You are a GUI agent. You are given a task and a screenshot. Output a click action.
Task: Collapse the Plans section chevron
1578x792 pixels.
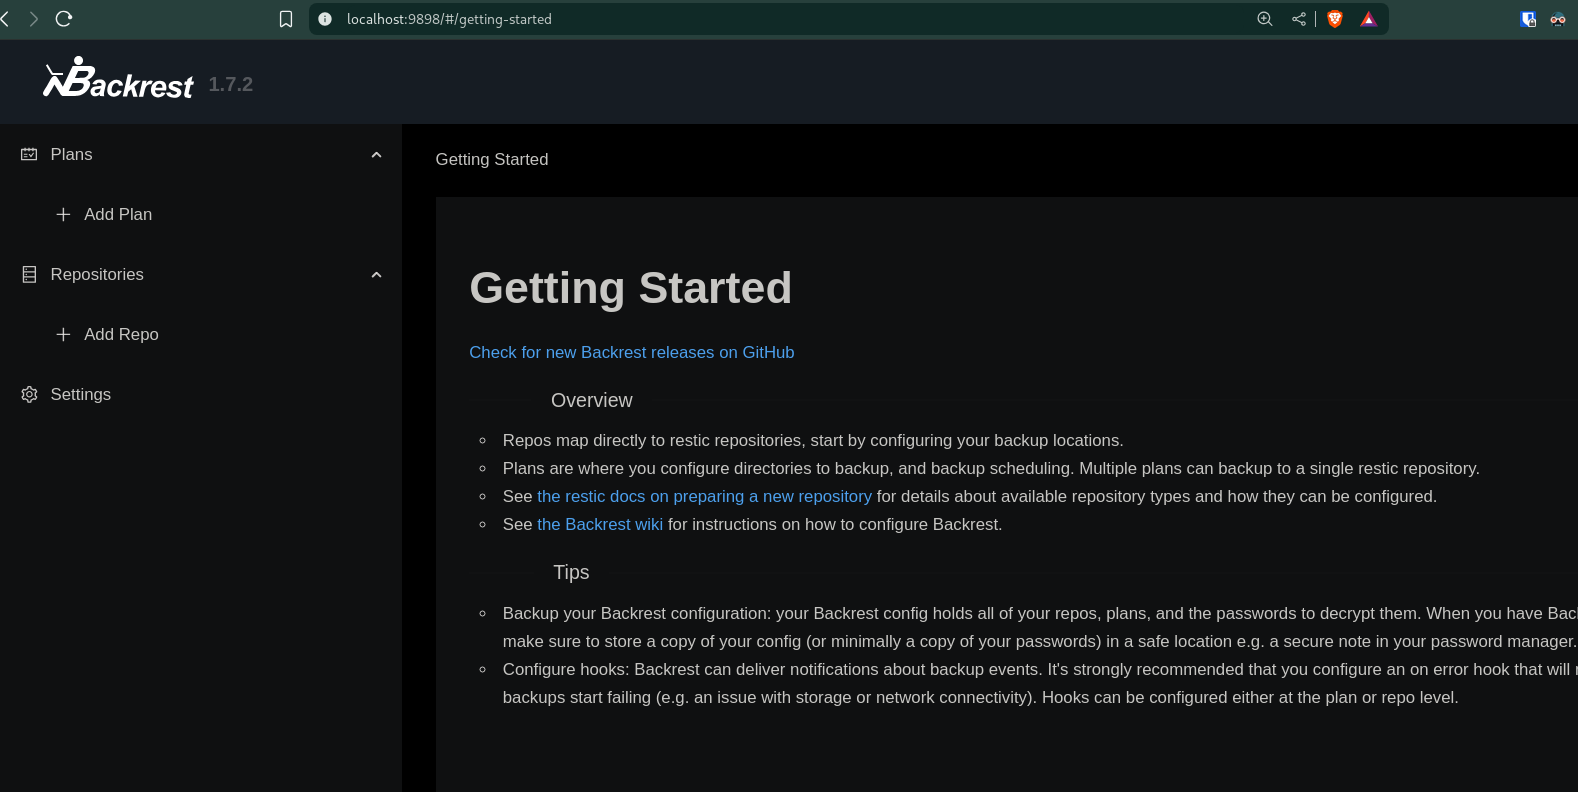coord(377,155)
